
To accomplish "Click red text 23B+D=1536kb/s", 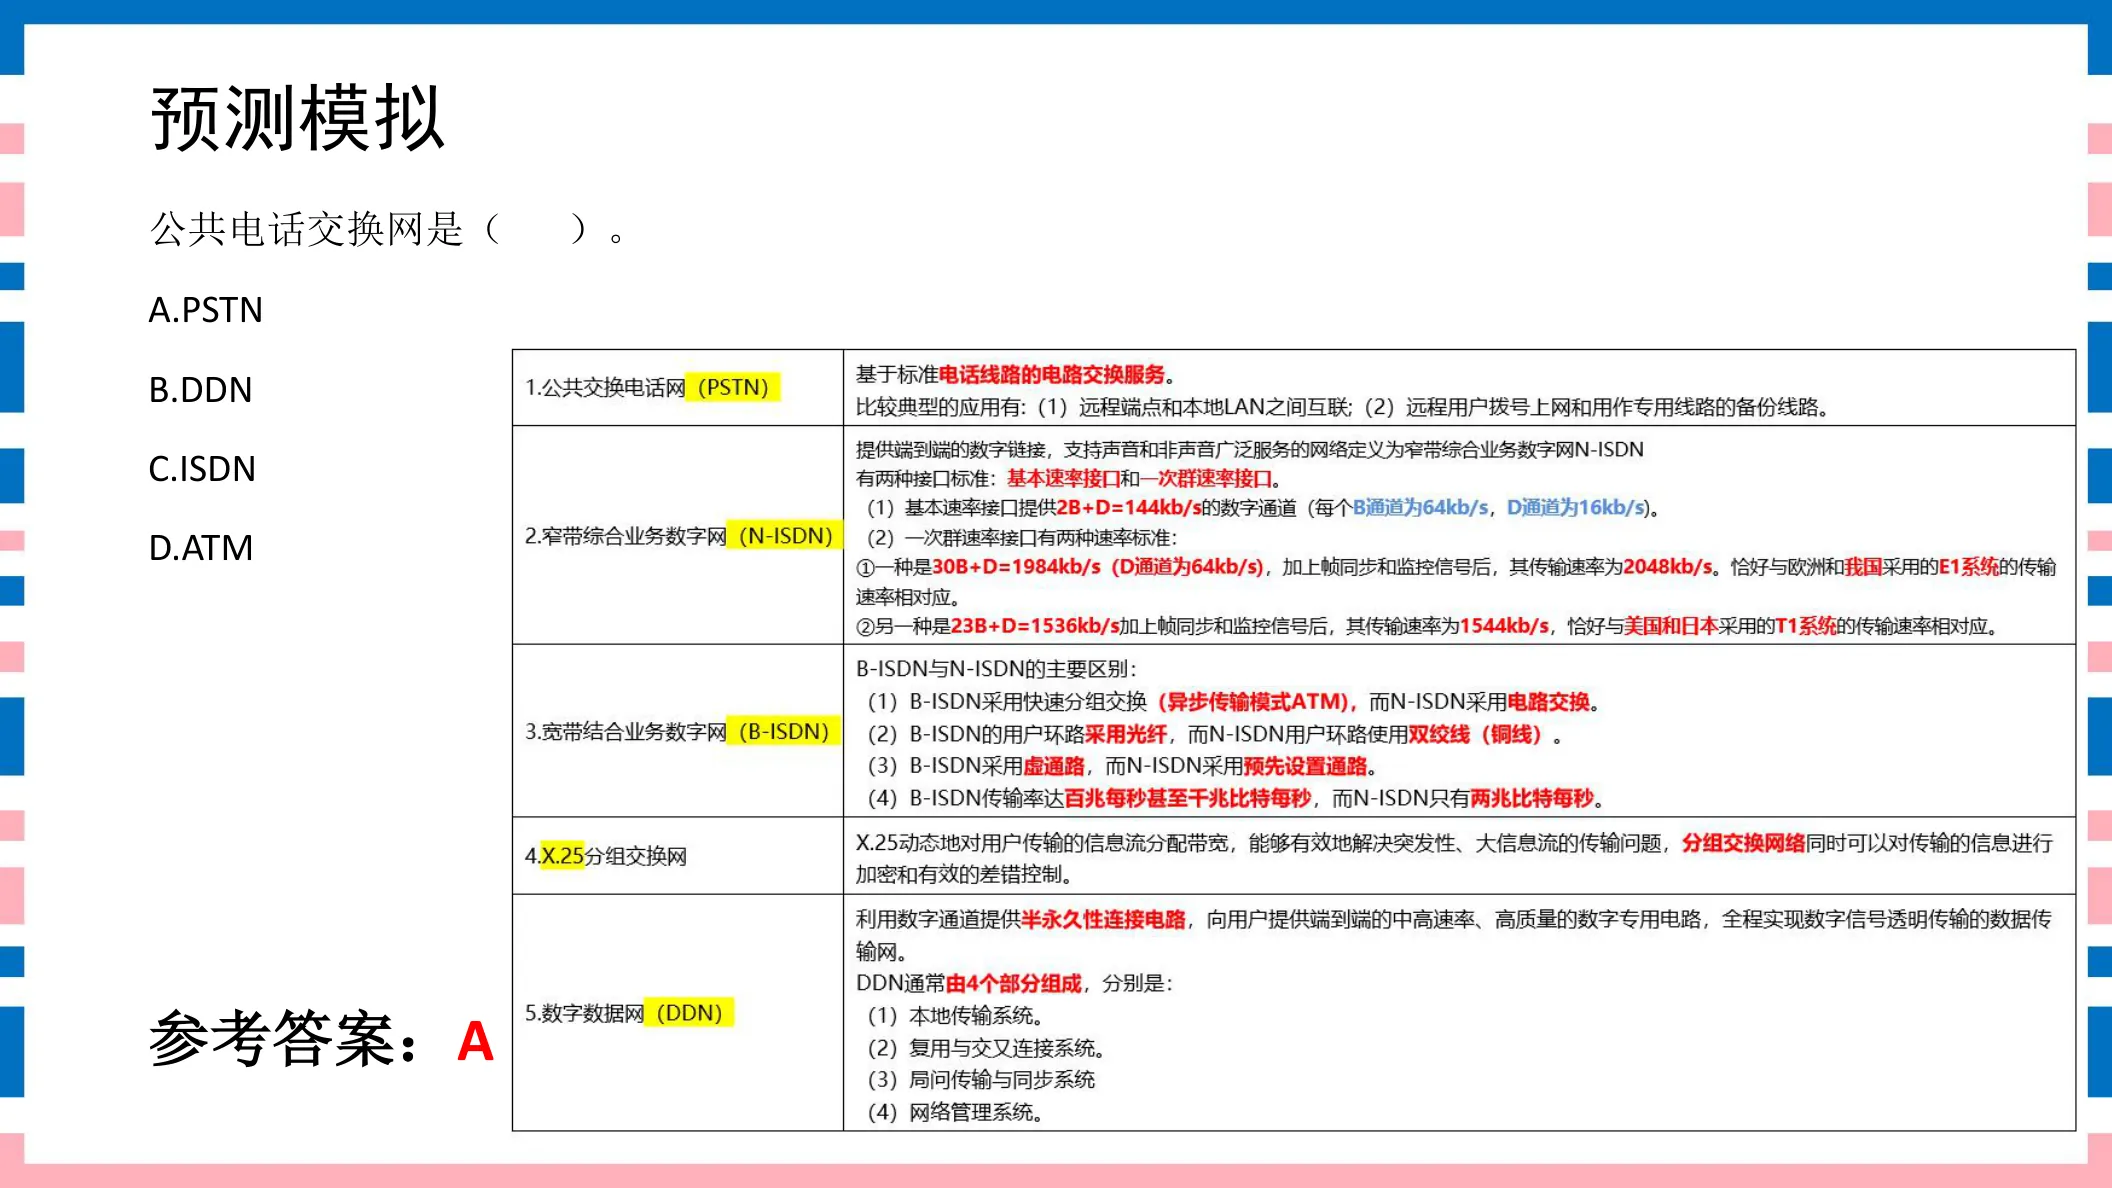I will (1035, 626).
